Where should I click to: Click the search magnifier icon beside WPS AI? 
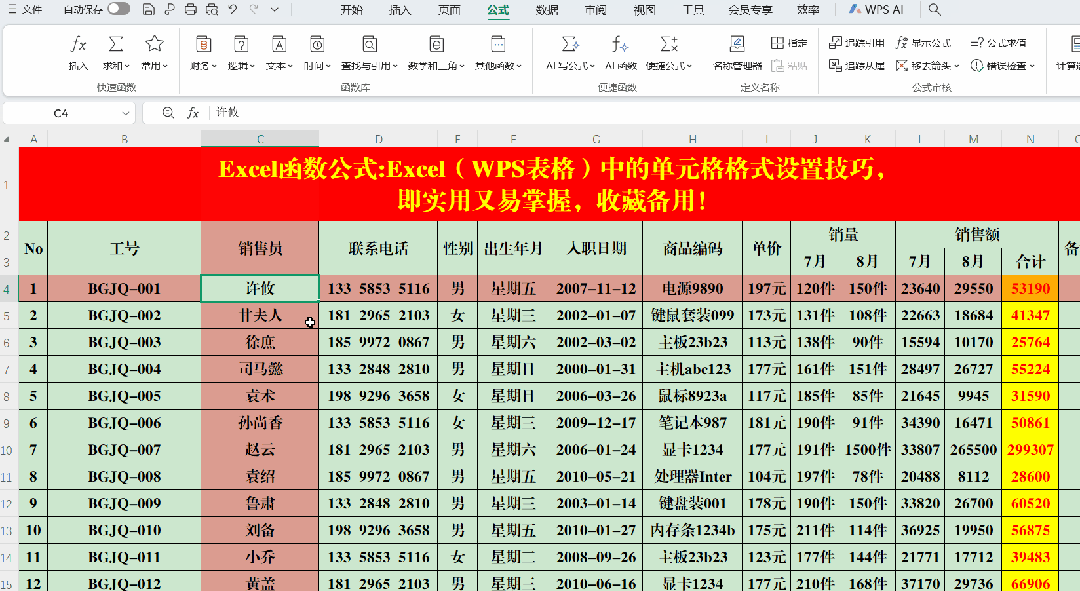pyautogui.click(x=935, y=10)
